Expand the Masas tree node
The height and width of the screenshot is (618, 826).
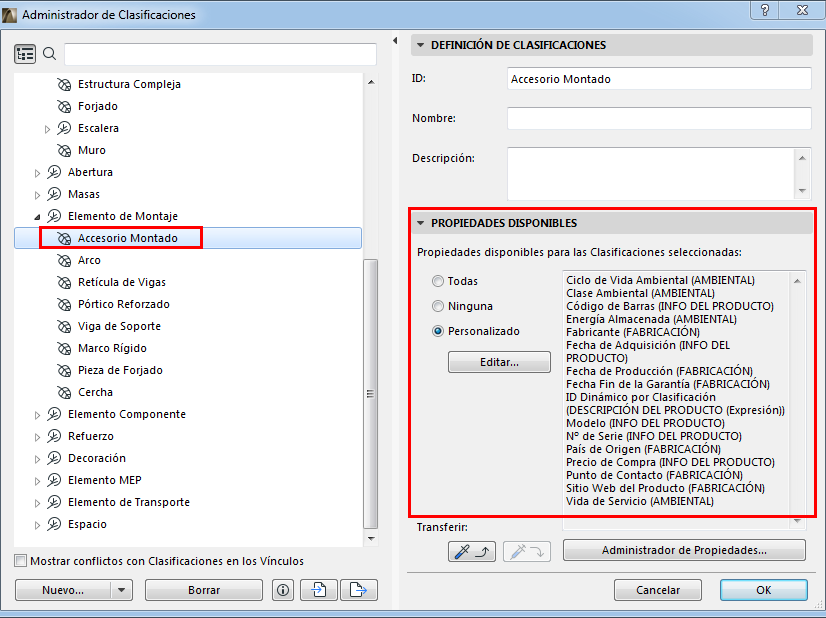tap(37, 195)
